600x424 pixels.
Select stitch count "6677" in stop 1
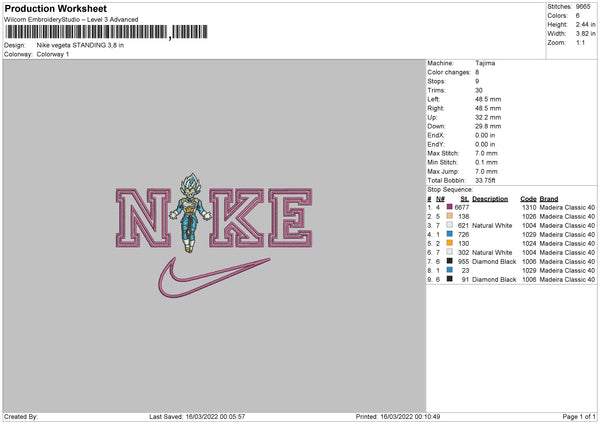[462, 207]
